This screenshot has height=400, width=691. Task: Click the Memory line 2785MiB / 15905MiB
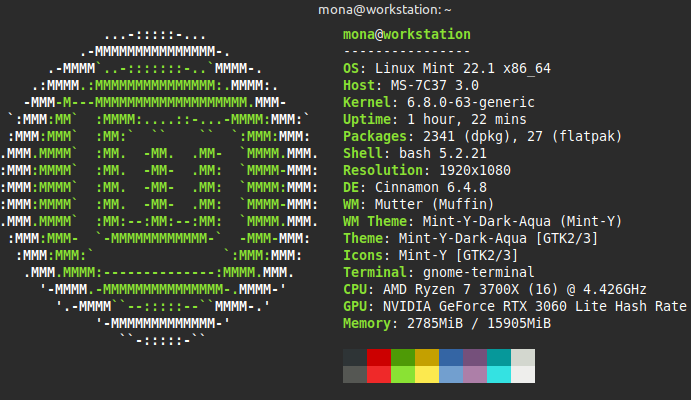[x=447, y=323]
